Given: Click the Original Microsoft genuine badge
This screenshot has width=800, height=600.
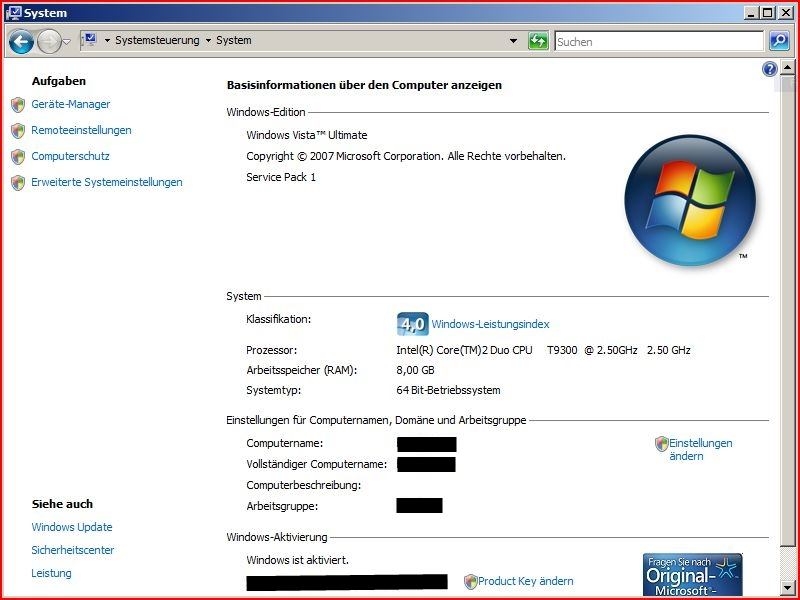Looking at the screenshot, I should pos(692,574).
